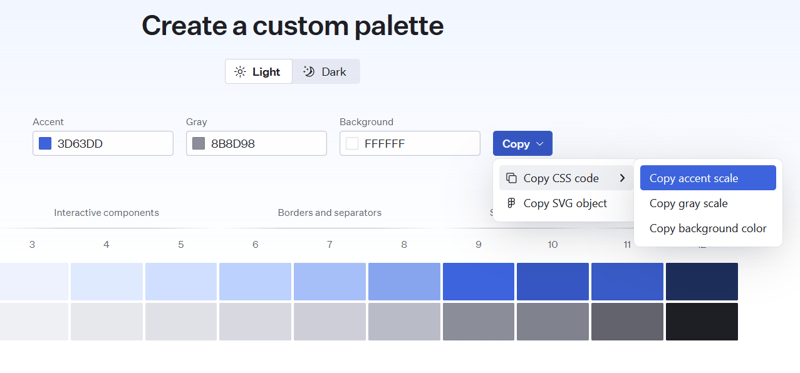This screenshot has height=373, width=800.
Task: Click accent swatch for step 9
Action: (x=479, y=281)
